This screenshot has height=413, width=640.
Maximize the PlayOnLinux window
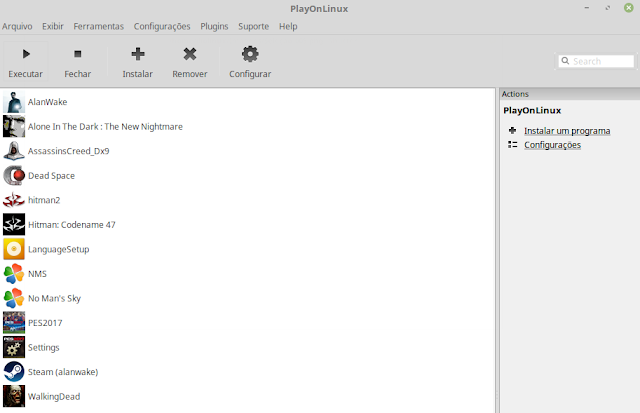tap(608, 8)
